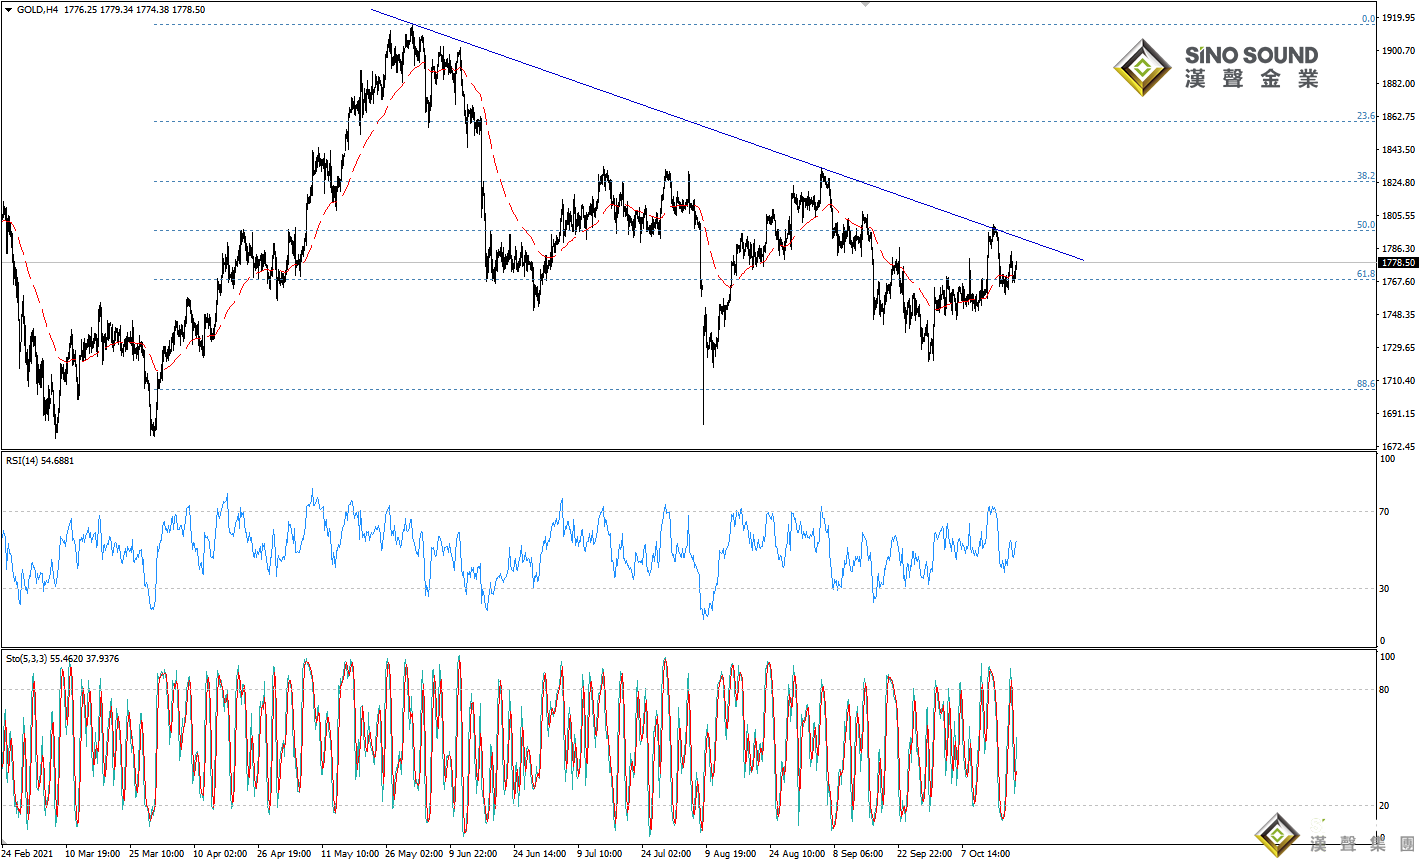Viewport: 1419px width, 863px height.
Task: Click the 38.2 Fibonacci retracement label
Action: tap(1365, 176)
